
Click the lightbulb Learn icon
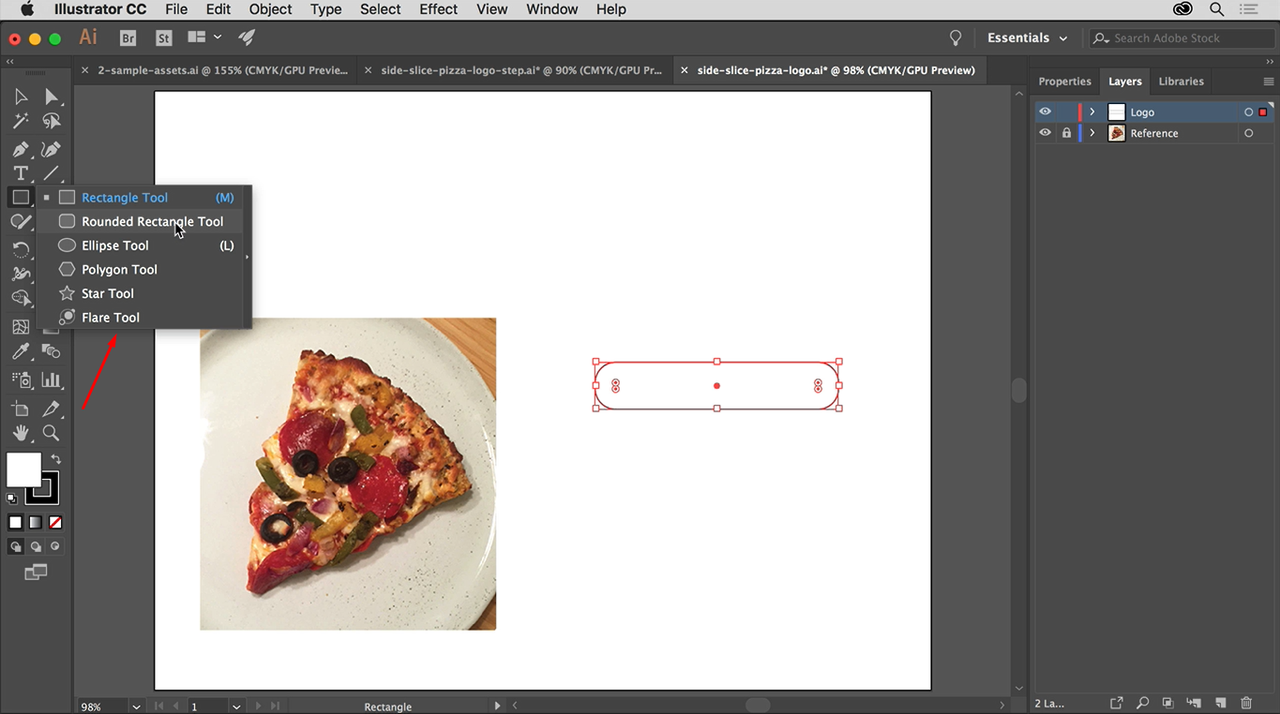[x=955, y=38]
